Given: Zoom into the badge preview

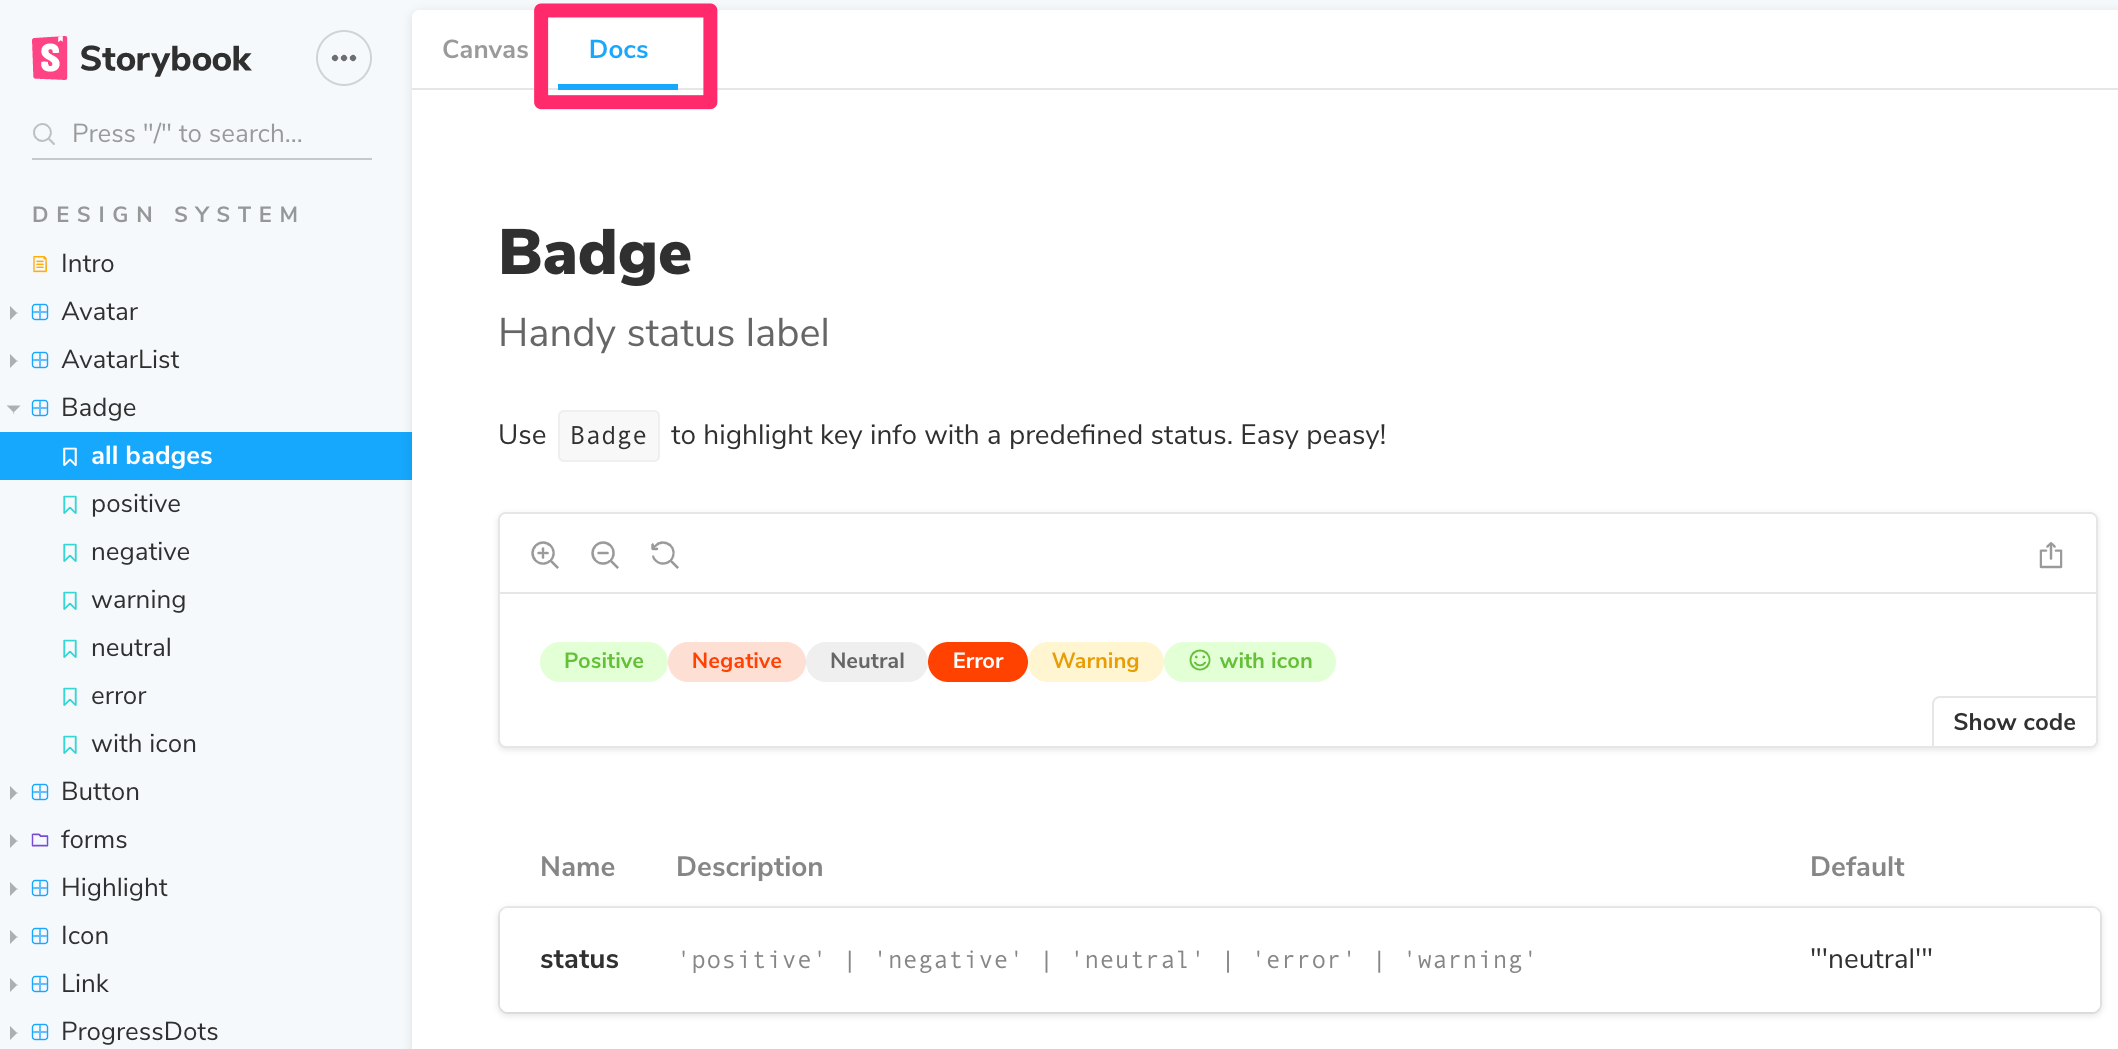Looking at the screenshot, I should 545,554.
